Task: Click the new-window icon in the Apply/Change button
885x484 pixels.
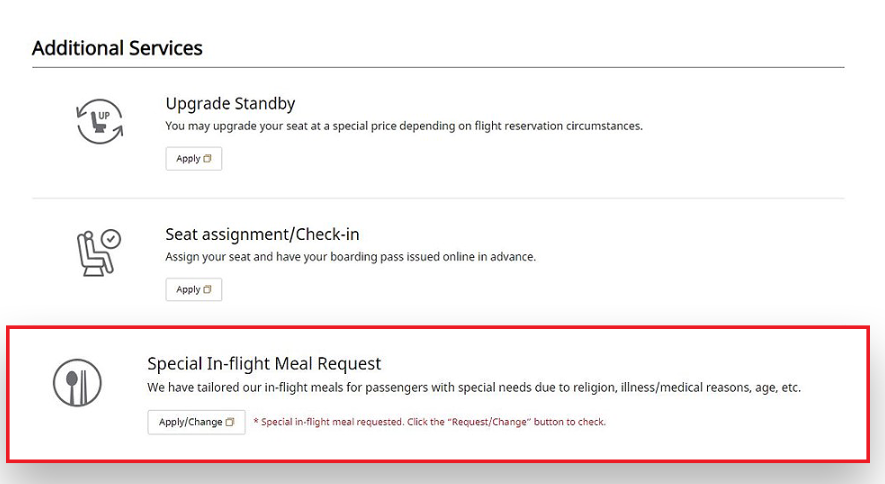Action: [x=230, y=422]
